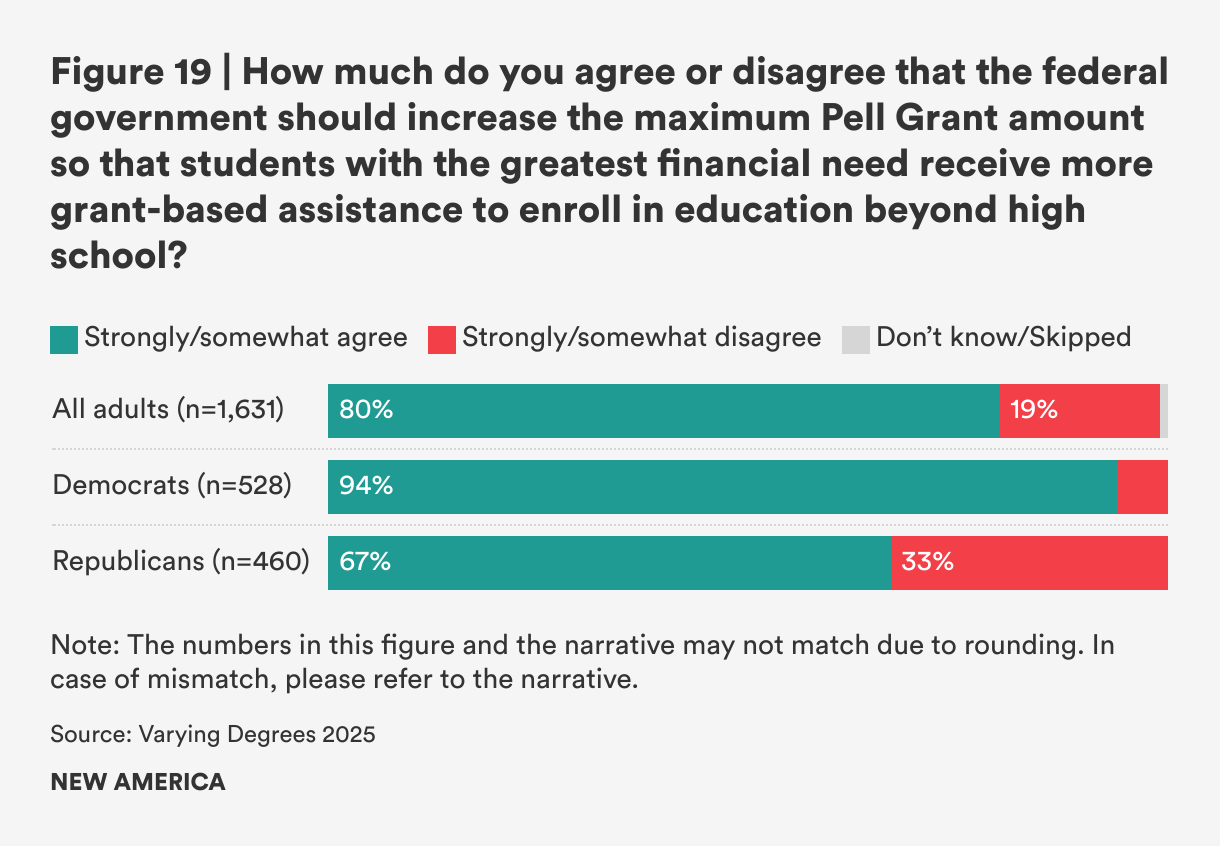Click the Democrats (n=528) row label

(172, 485)
